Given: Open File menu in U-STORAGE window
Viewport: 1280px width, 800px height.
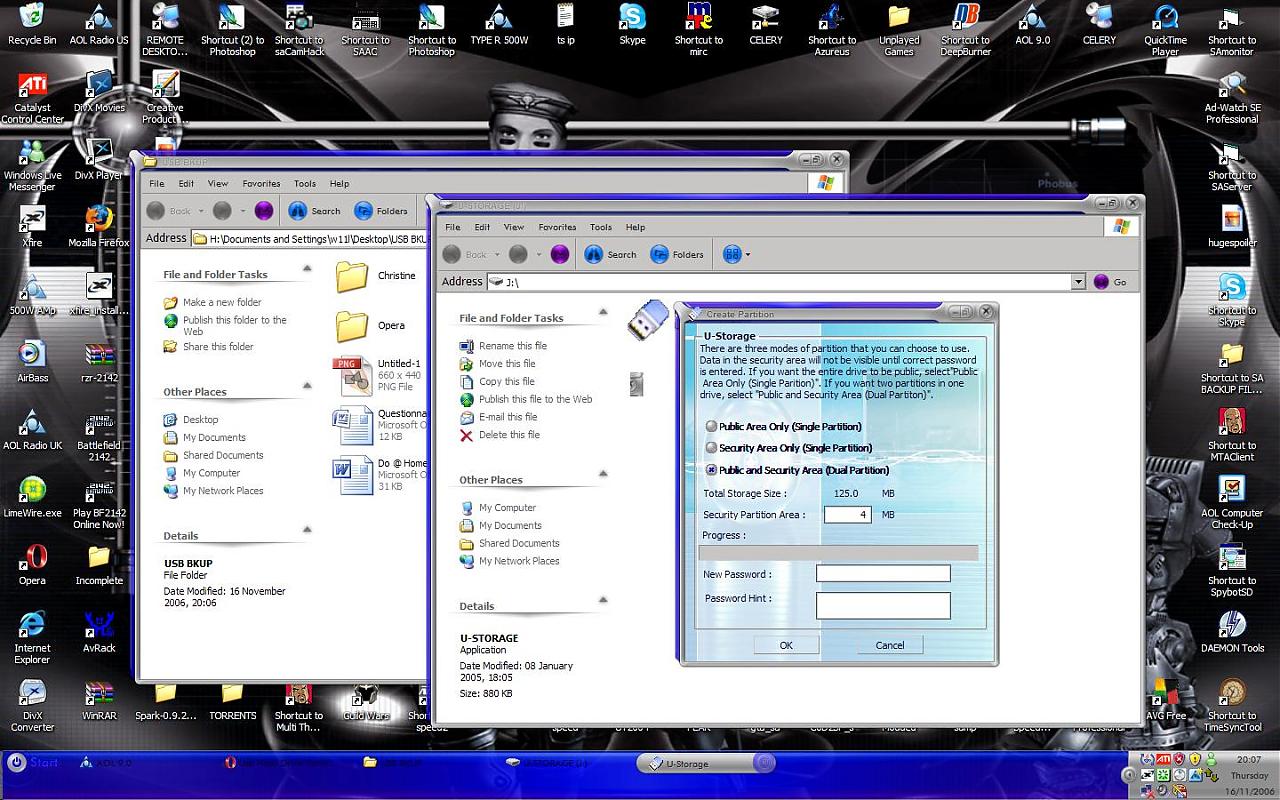Looking at the screenshot, I should point(453,227).
